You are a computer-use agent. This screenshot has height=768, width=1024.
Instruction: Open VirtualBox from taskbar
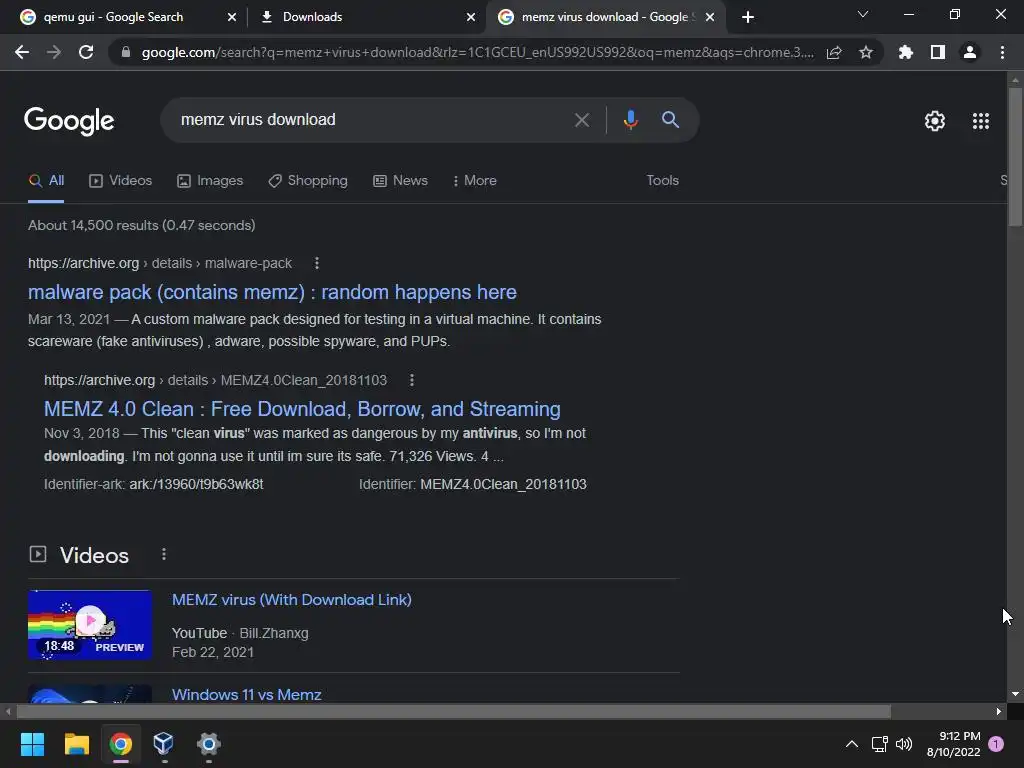point(163,744)
